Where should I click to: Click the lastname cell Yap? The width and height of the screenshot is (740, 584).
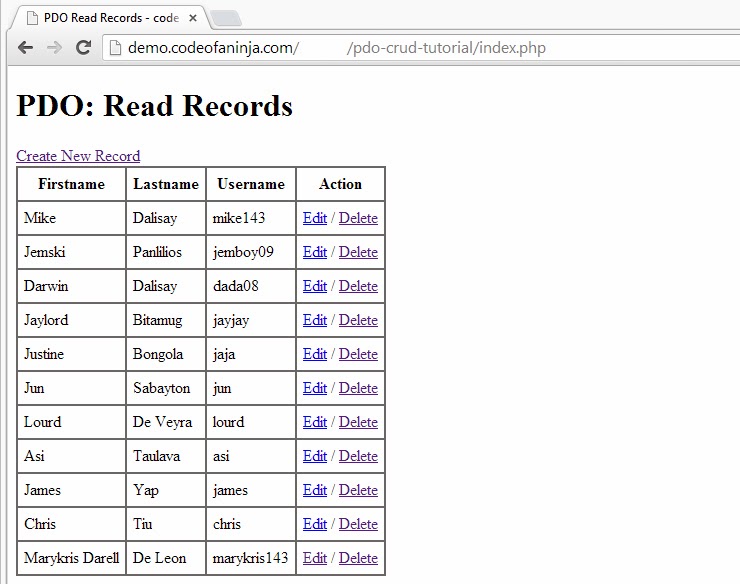tap(166, 490)
